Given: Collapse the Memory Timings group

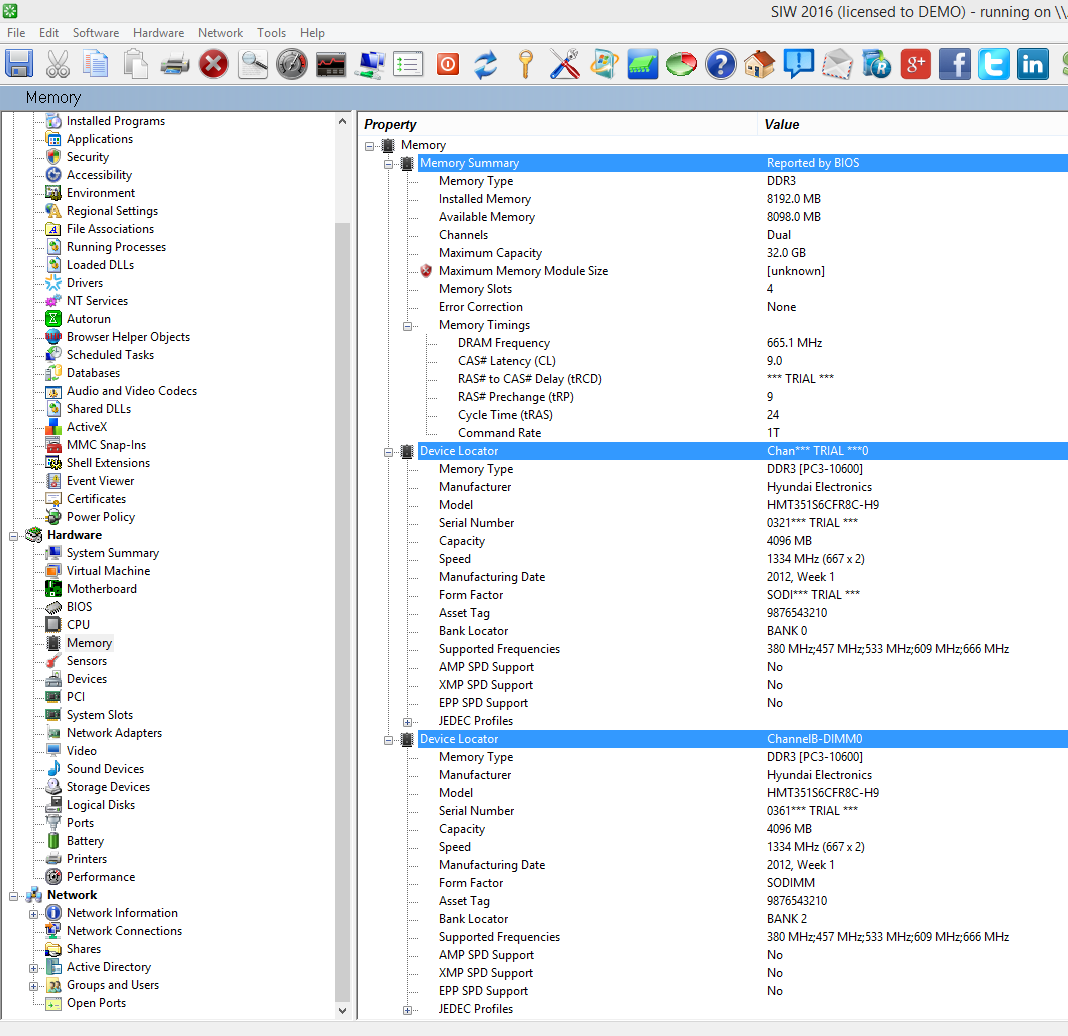Looking at the screenshot, I should [407, 326].
